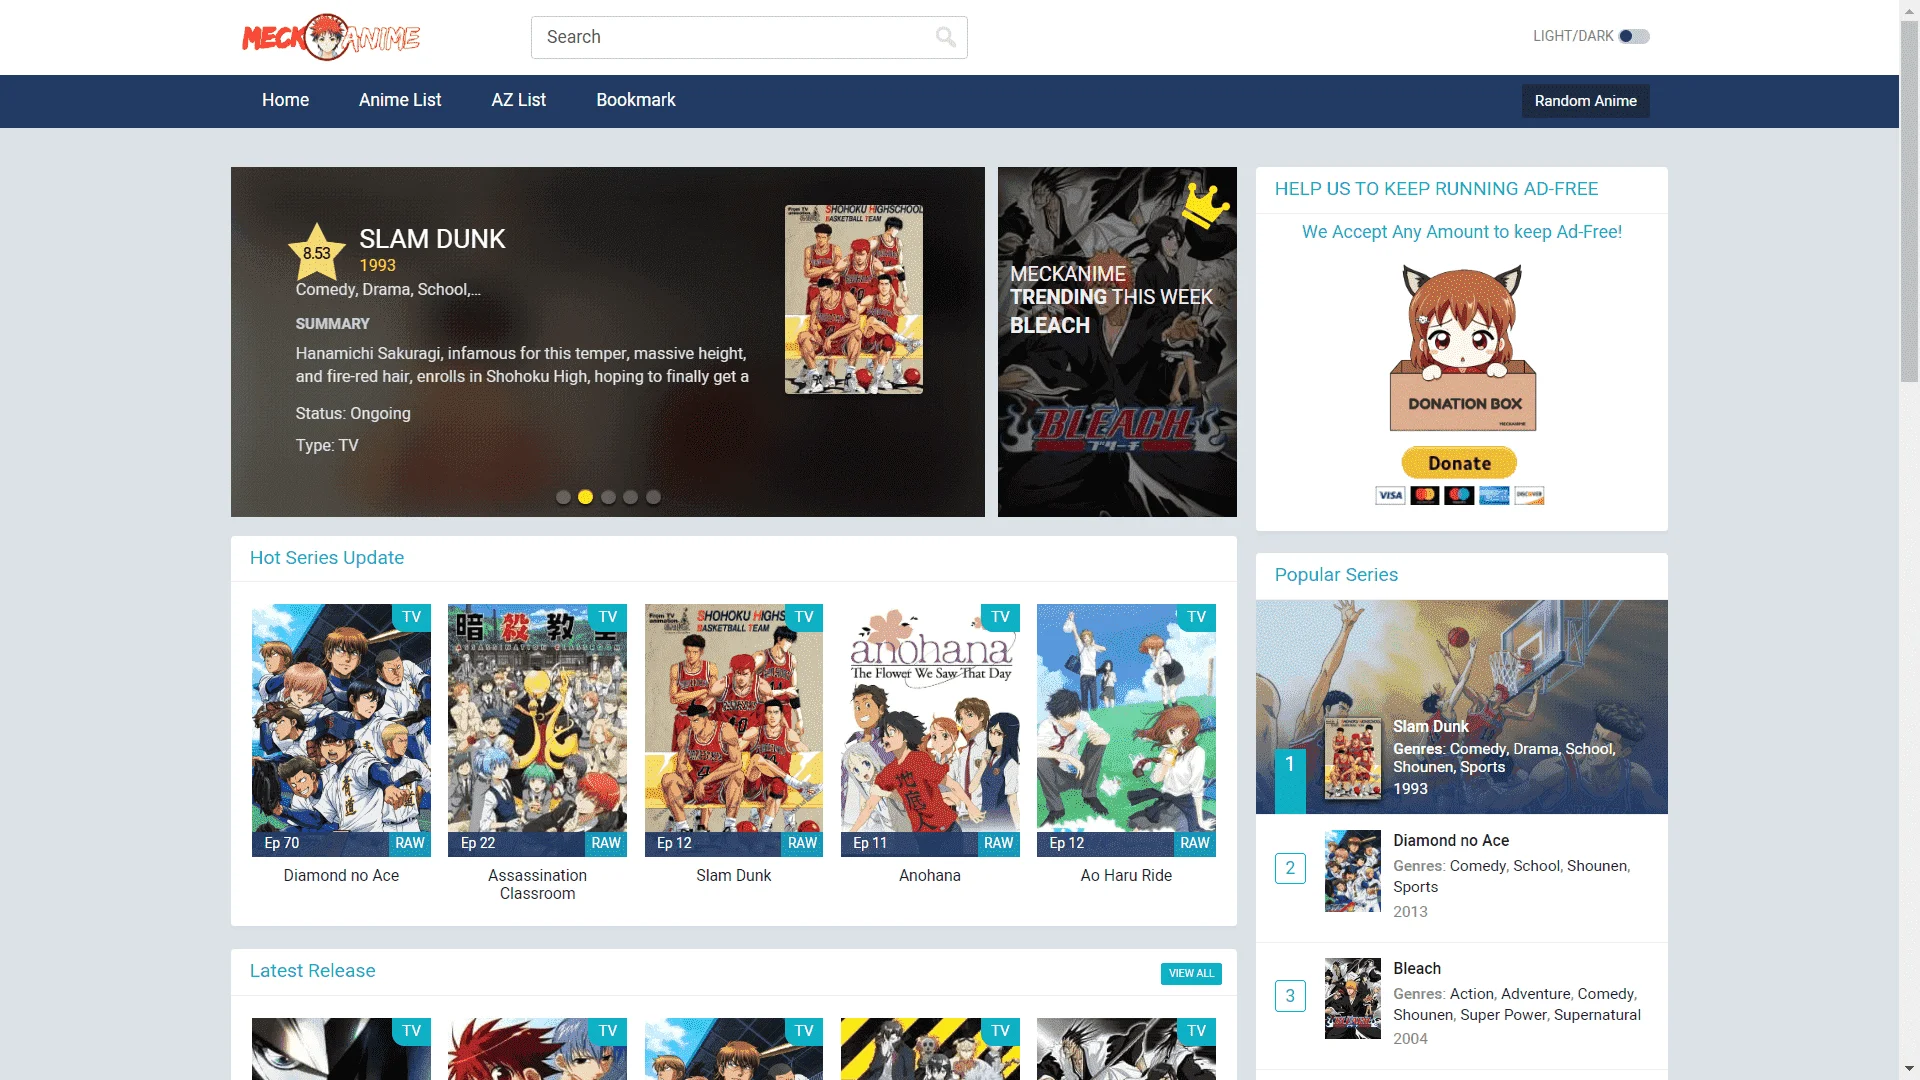Open the Home menu item
The image size is (1920, 1080).
pyautogui.click(x=285, y=100)
